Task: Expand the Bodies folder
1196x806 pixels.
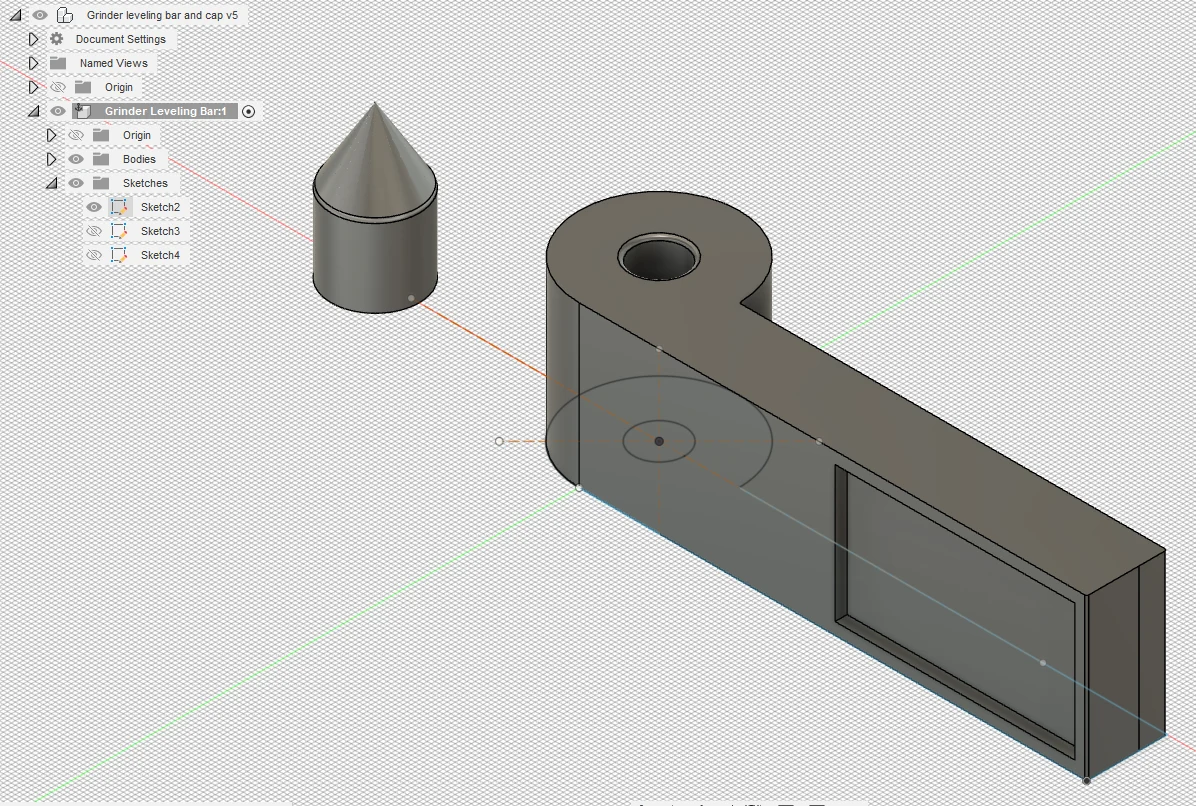Action: (x=52, y=159)
